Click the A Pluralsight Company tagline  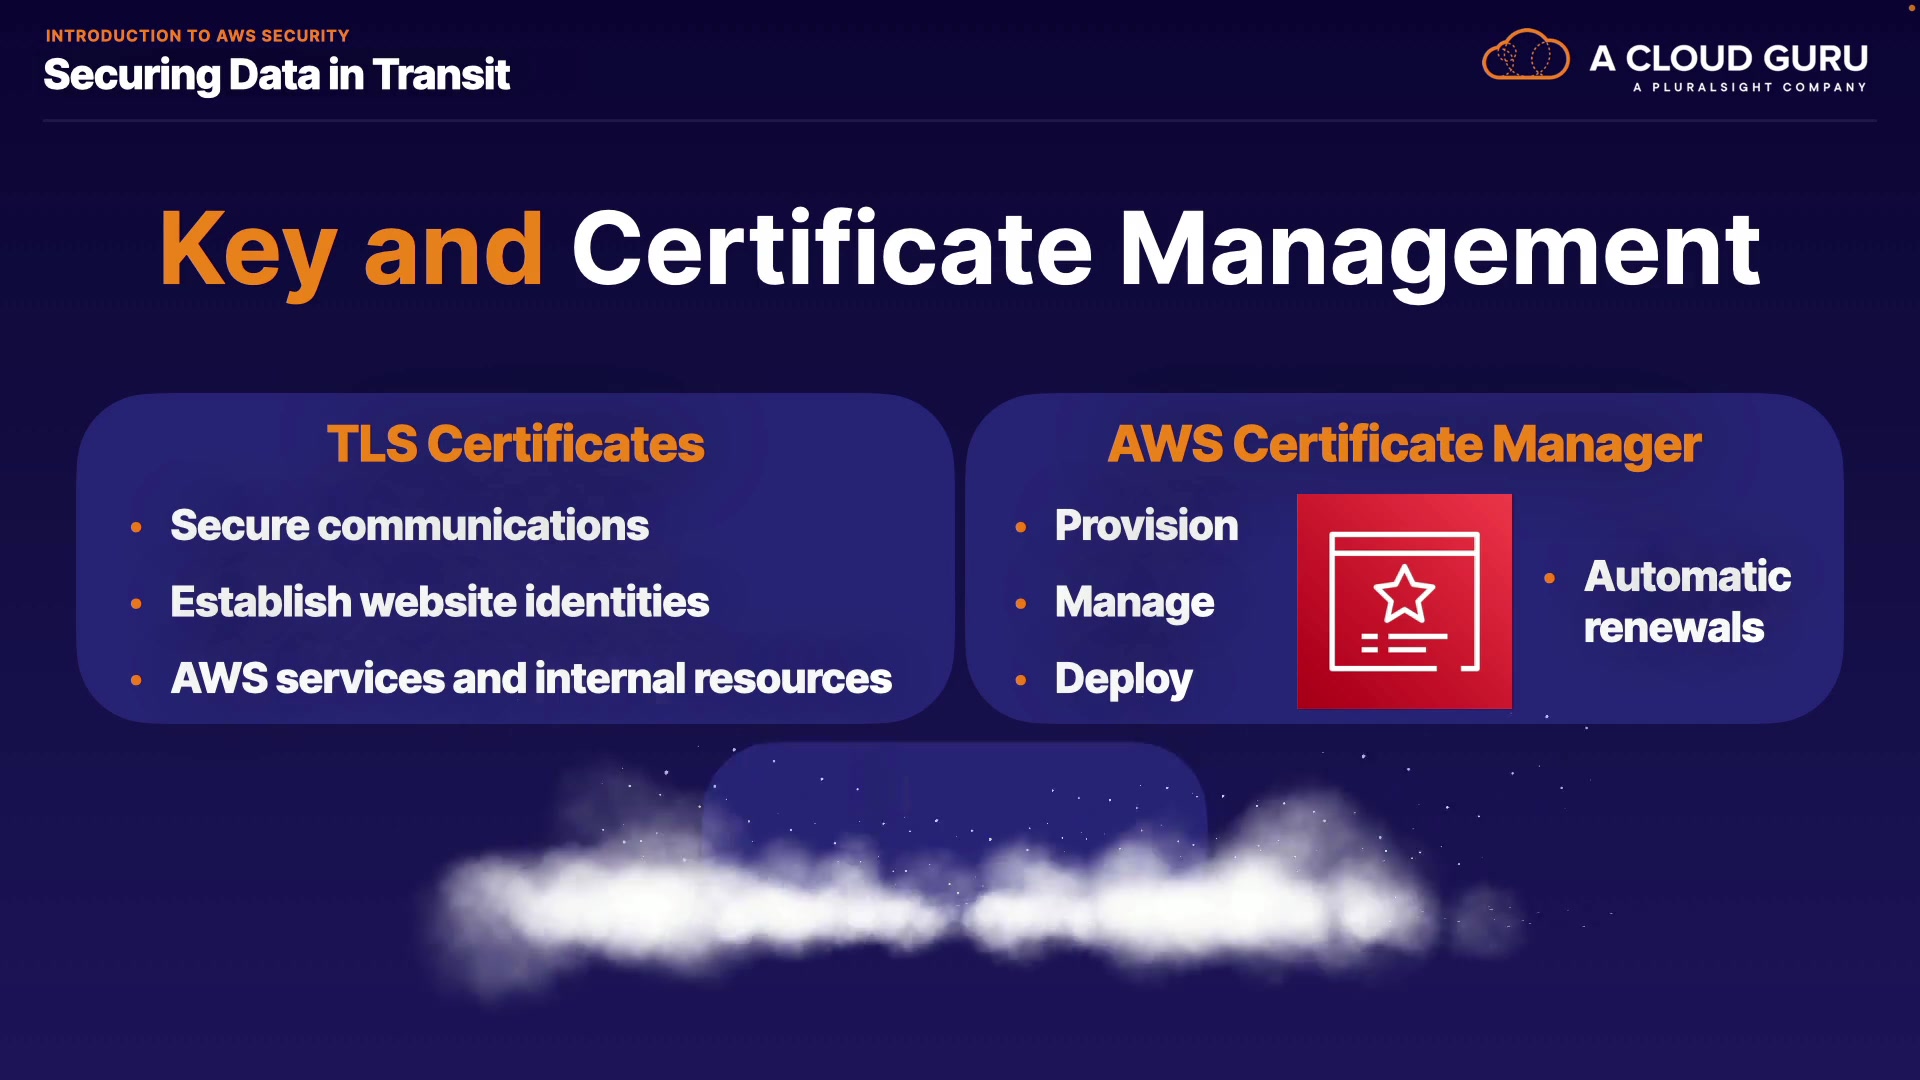point(1749,88)
